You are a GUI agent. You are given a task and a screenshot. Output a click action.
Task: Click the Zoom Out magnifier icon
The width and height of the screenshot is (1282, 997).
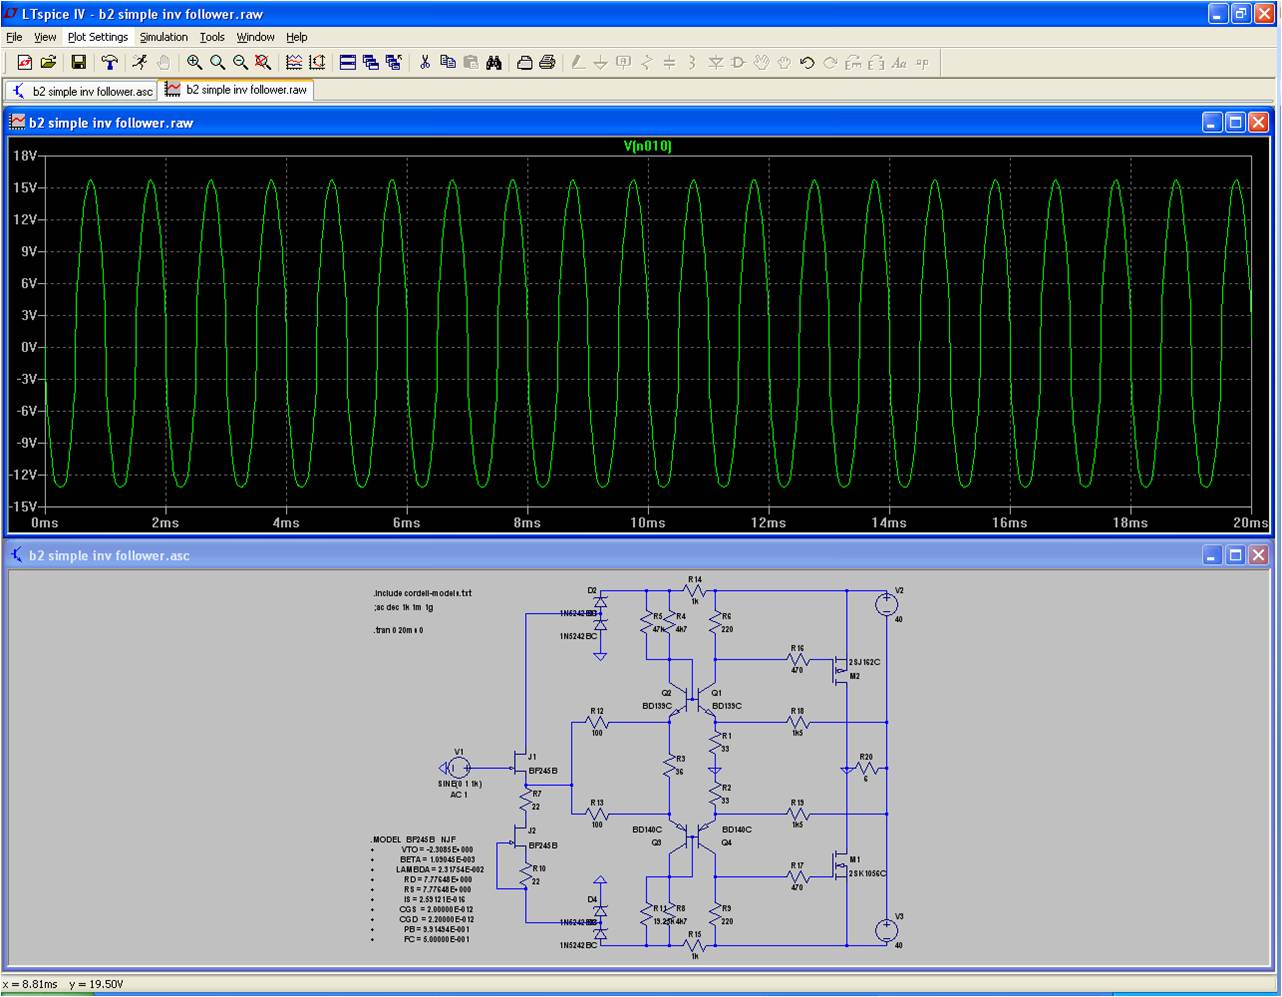(x=240, y=62)
